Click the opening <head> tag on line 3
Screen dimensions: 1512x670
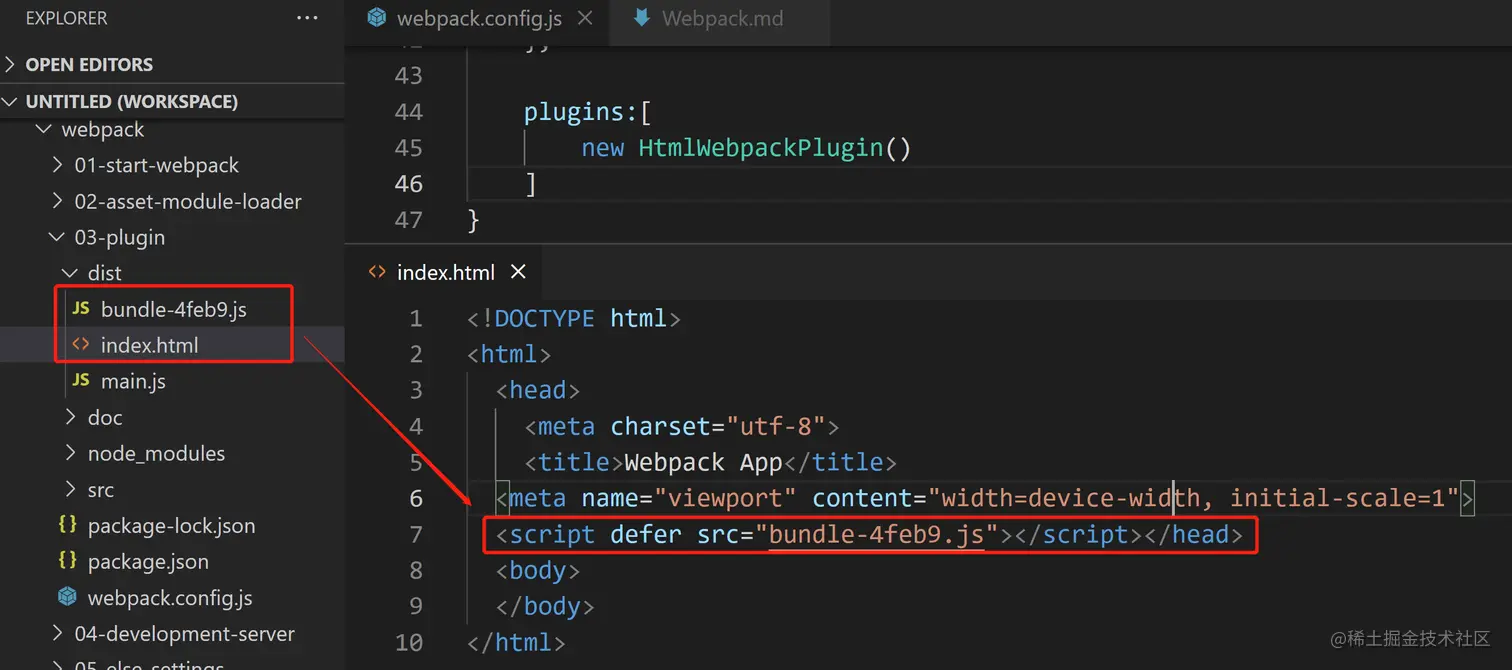(x=537, y=390)
